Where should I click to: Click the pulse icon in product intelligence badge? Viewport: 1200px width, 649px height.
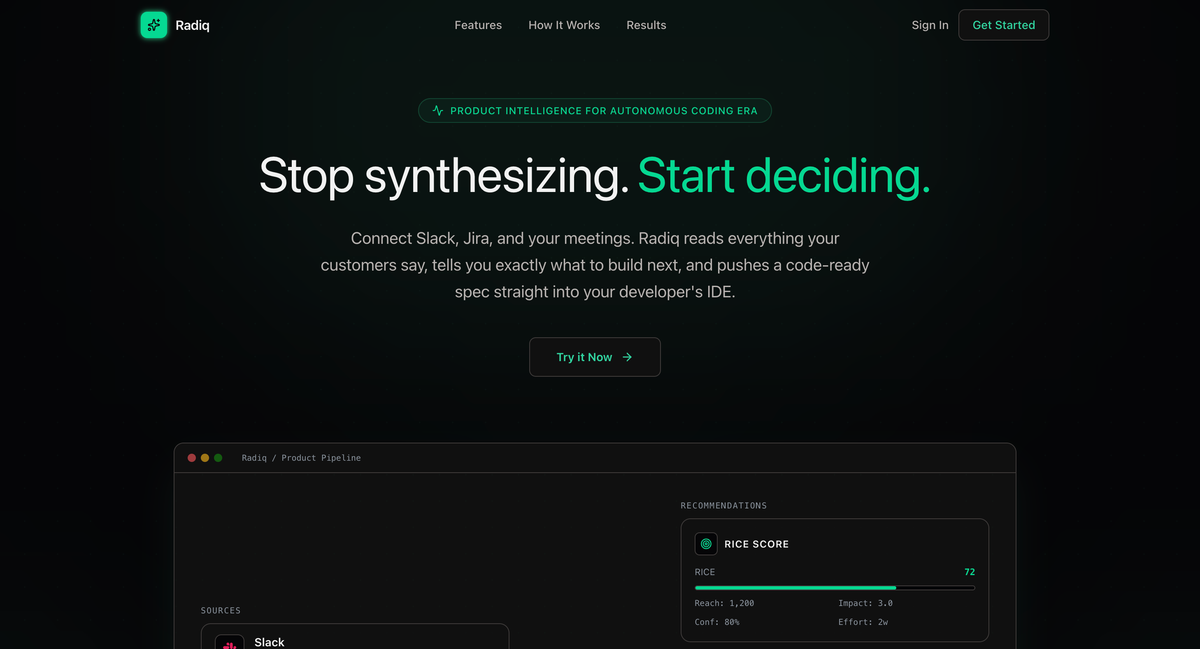point(438,111)
